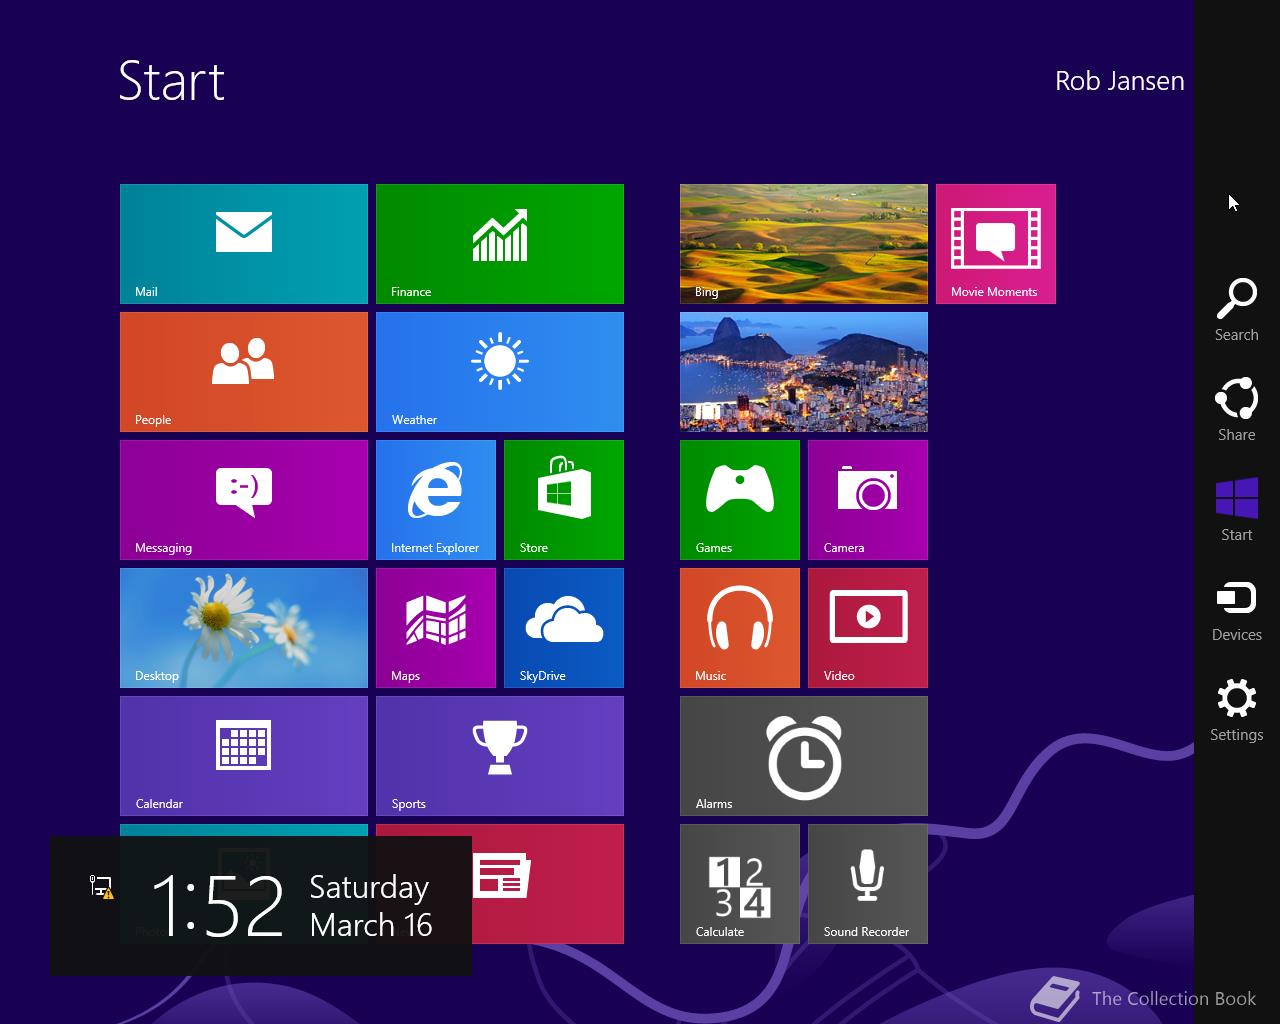
Task: Click the Saturday March 16 date
Action: [371, 906]
